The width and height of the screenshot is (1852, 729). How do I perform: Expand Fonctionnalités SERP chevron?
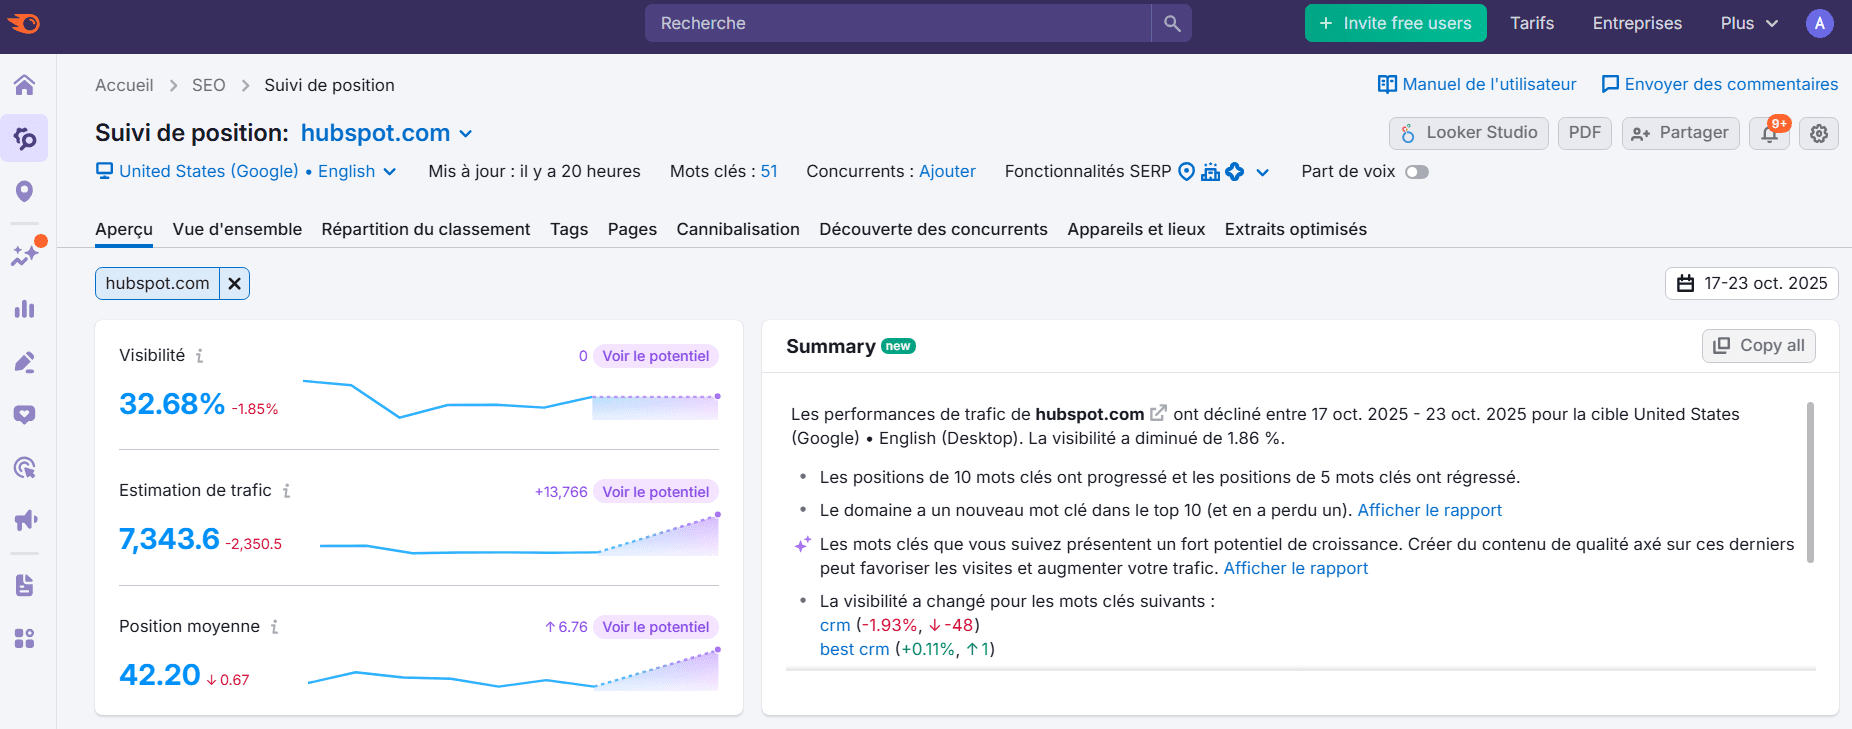(1263, 172)
